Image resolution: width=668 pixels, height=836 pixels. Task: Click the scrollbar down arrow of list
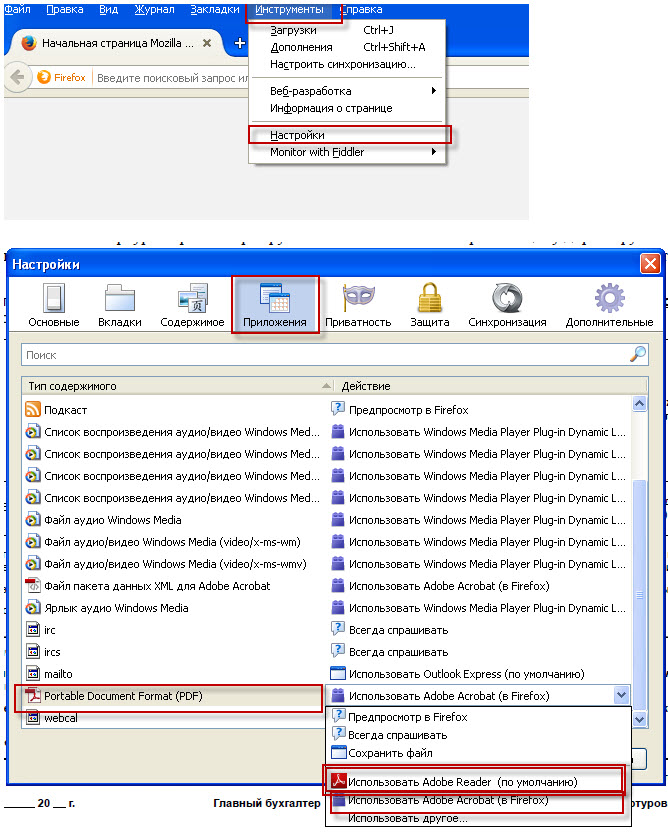point(639,719)
